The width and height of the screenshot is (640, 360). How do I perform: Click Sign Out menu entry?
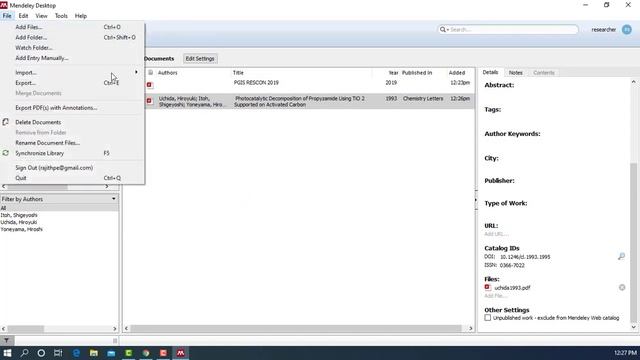pos(72,168)
